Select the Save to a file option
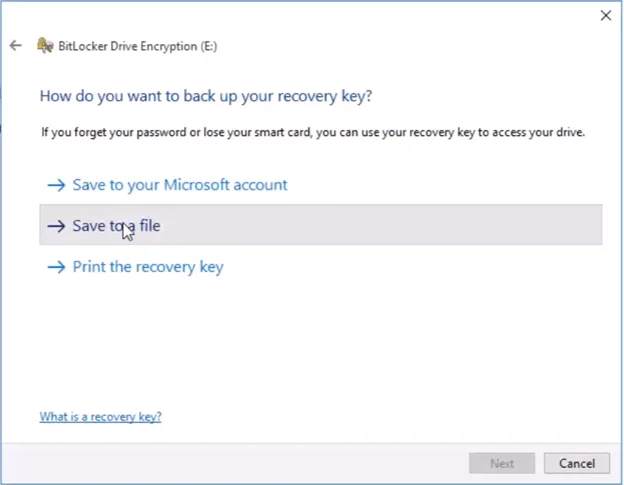Image resolution: width=624 pixels, height=485 pixels. [x=116, y=226]
